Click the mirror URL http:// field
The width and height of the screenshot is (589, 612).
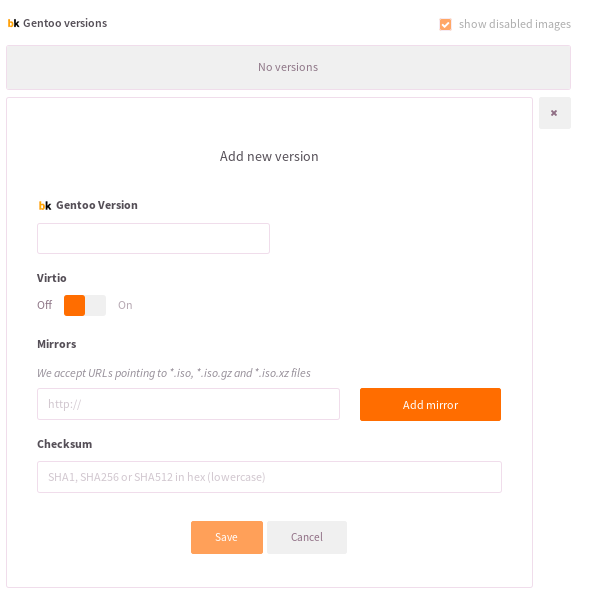(188, 404)
